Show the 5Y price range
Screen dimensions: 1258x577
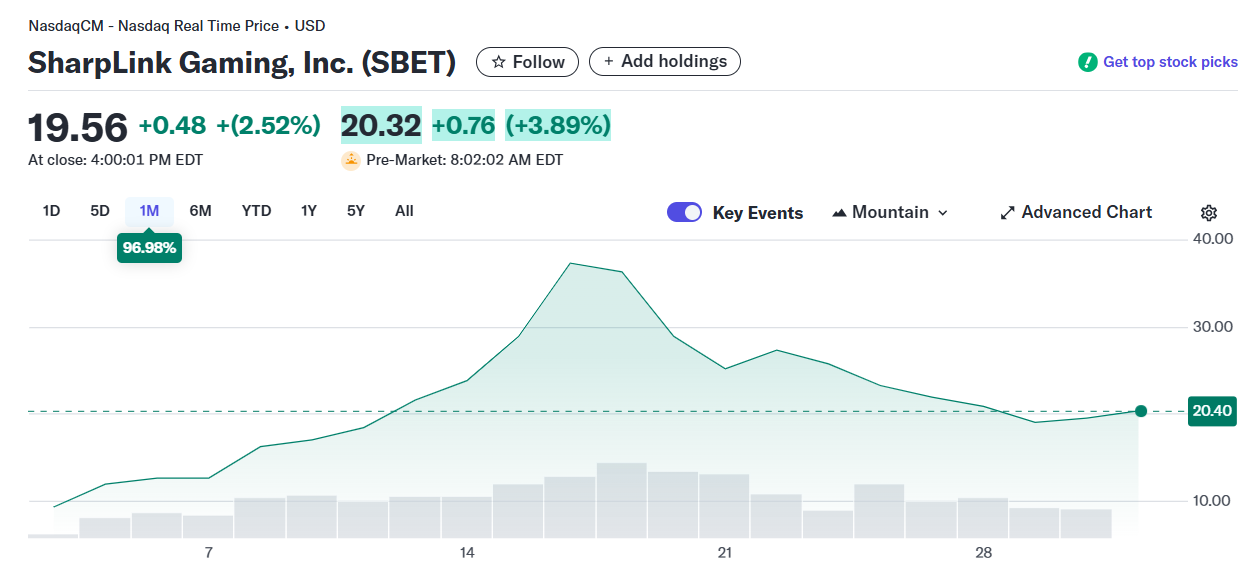pyautogui.click(x=356, y=211)
